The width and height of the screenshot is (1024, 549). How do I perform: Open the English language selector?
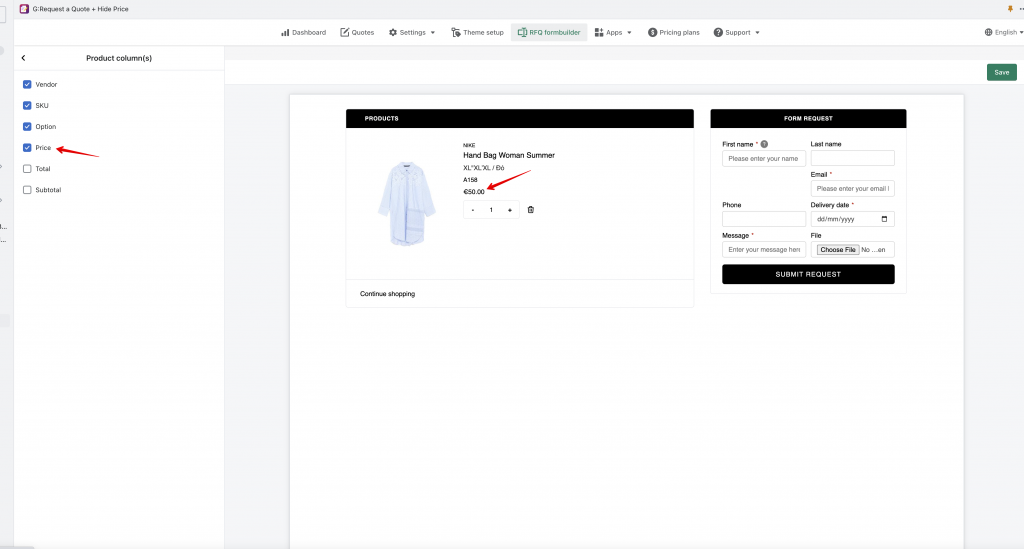pos(1004,33)
